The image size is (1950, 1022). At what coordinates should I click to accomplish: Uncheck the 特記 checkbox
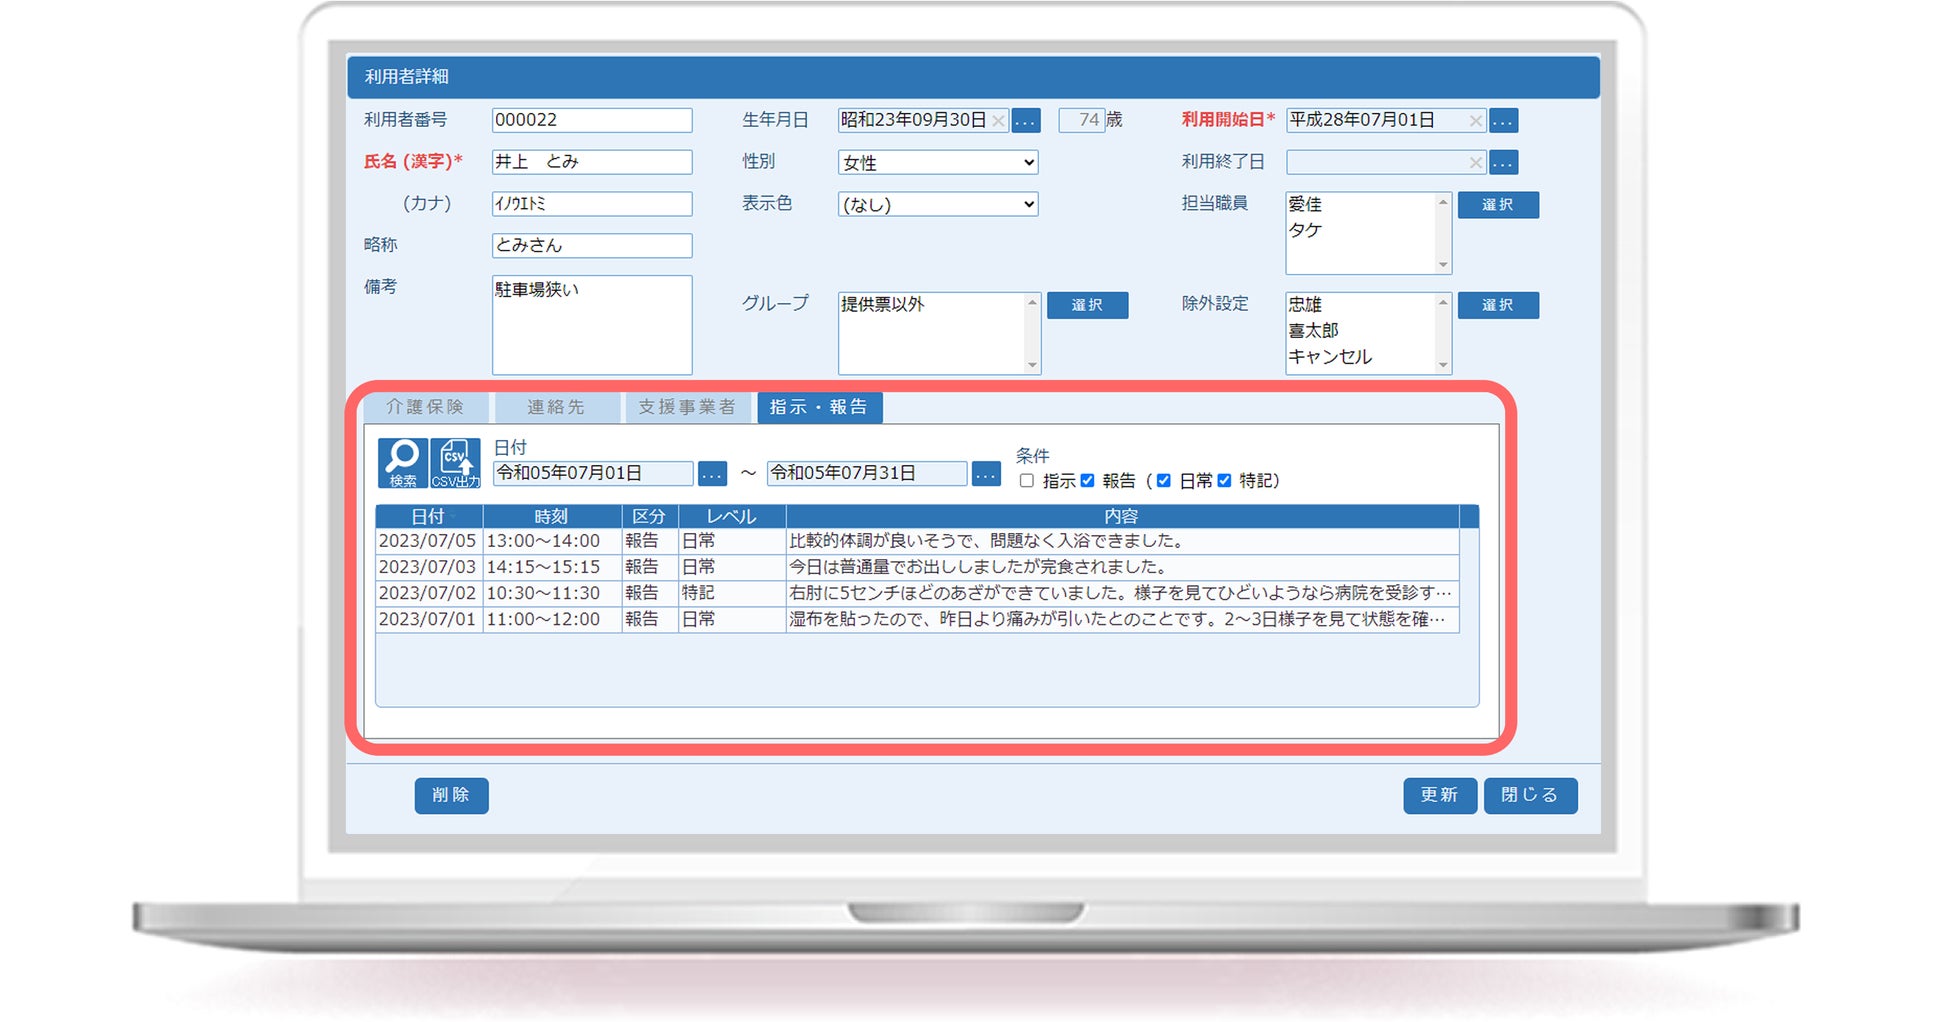[1224, 481]
